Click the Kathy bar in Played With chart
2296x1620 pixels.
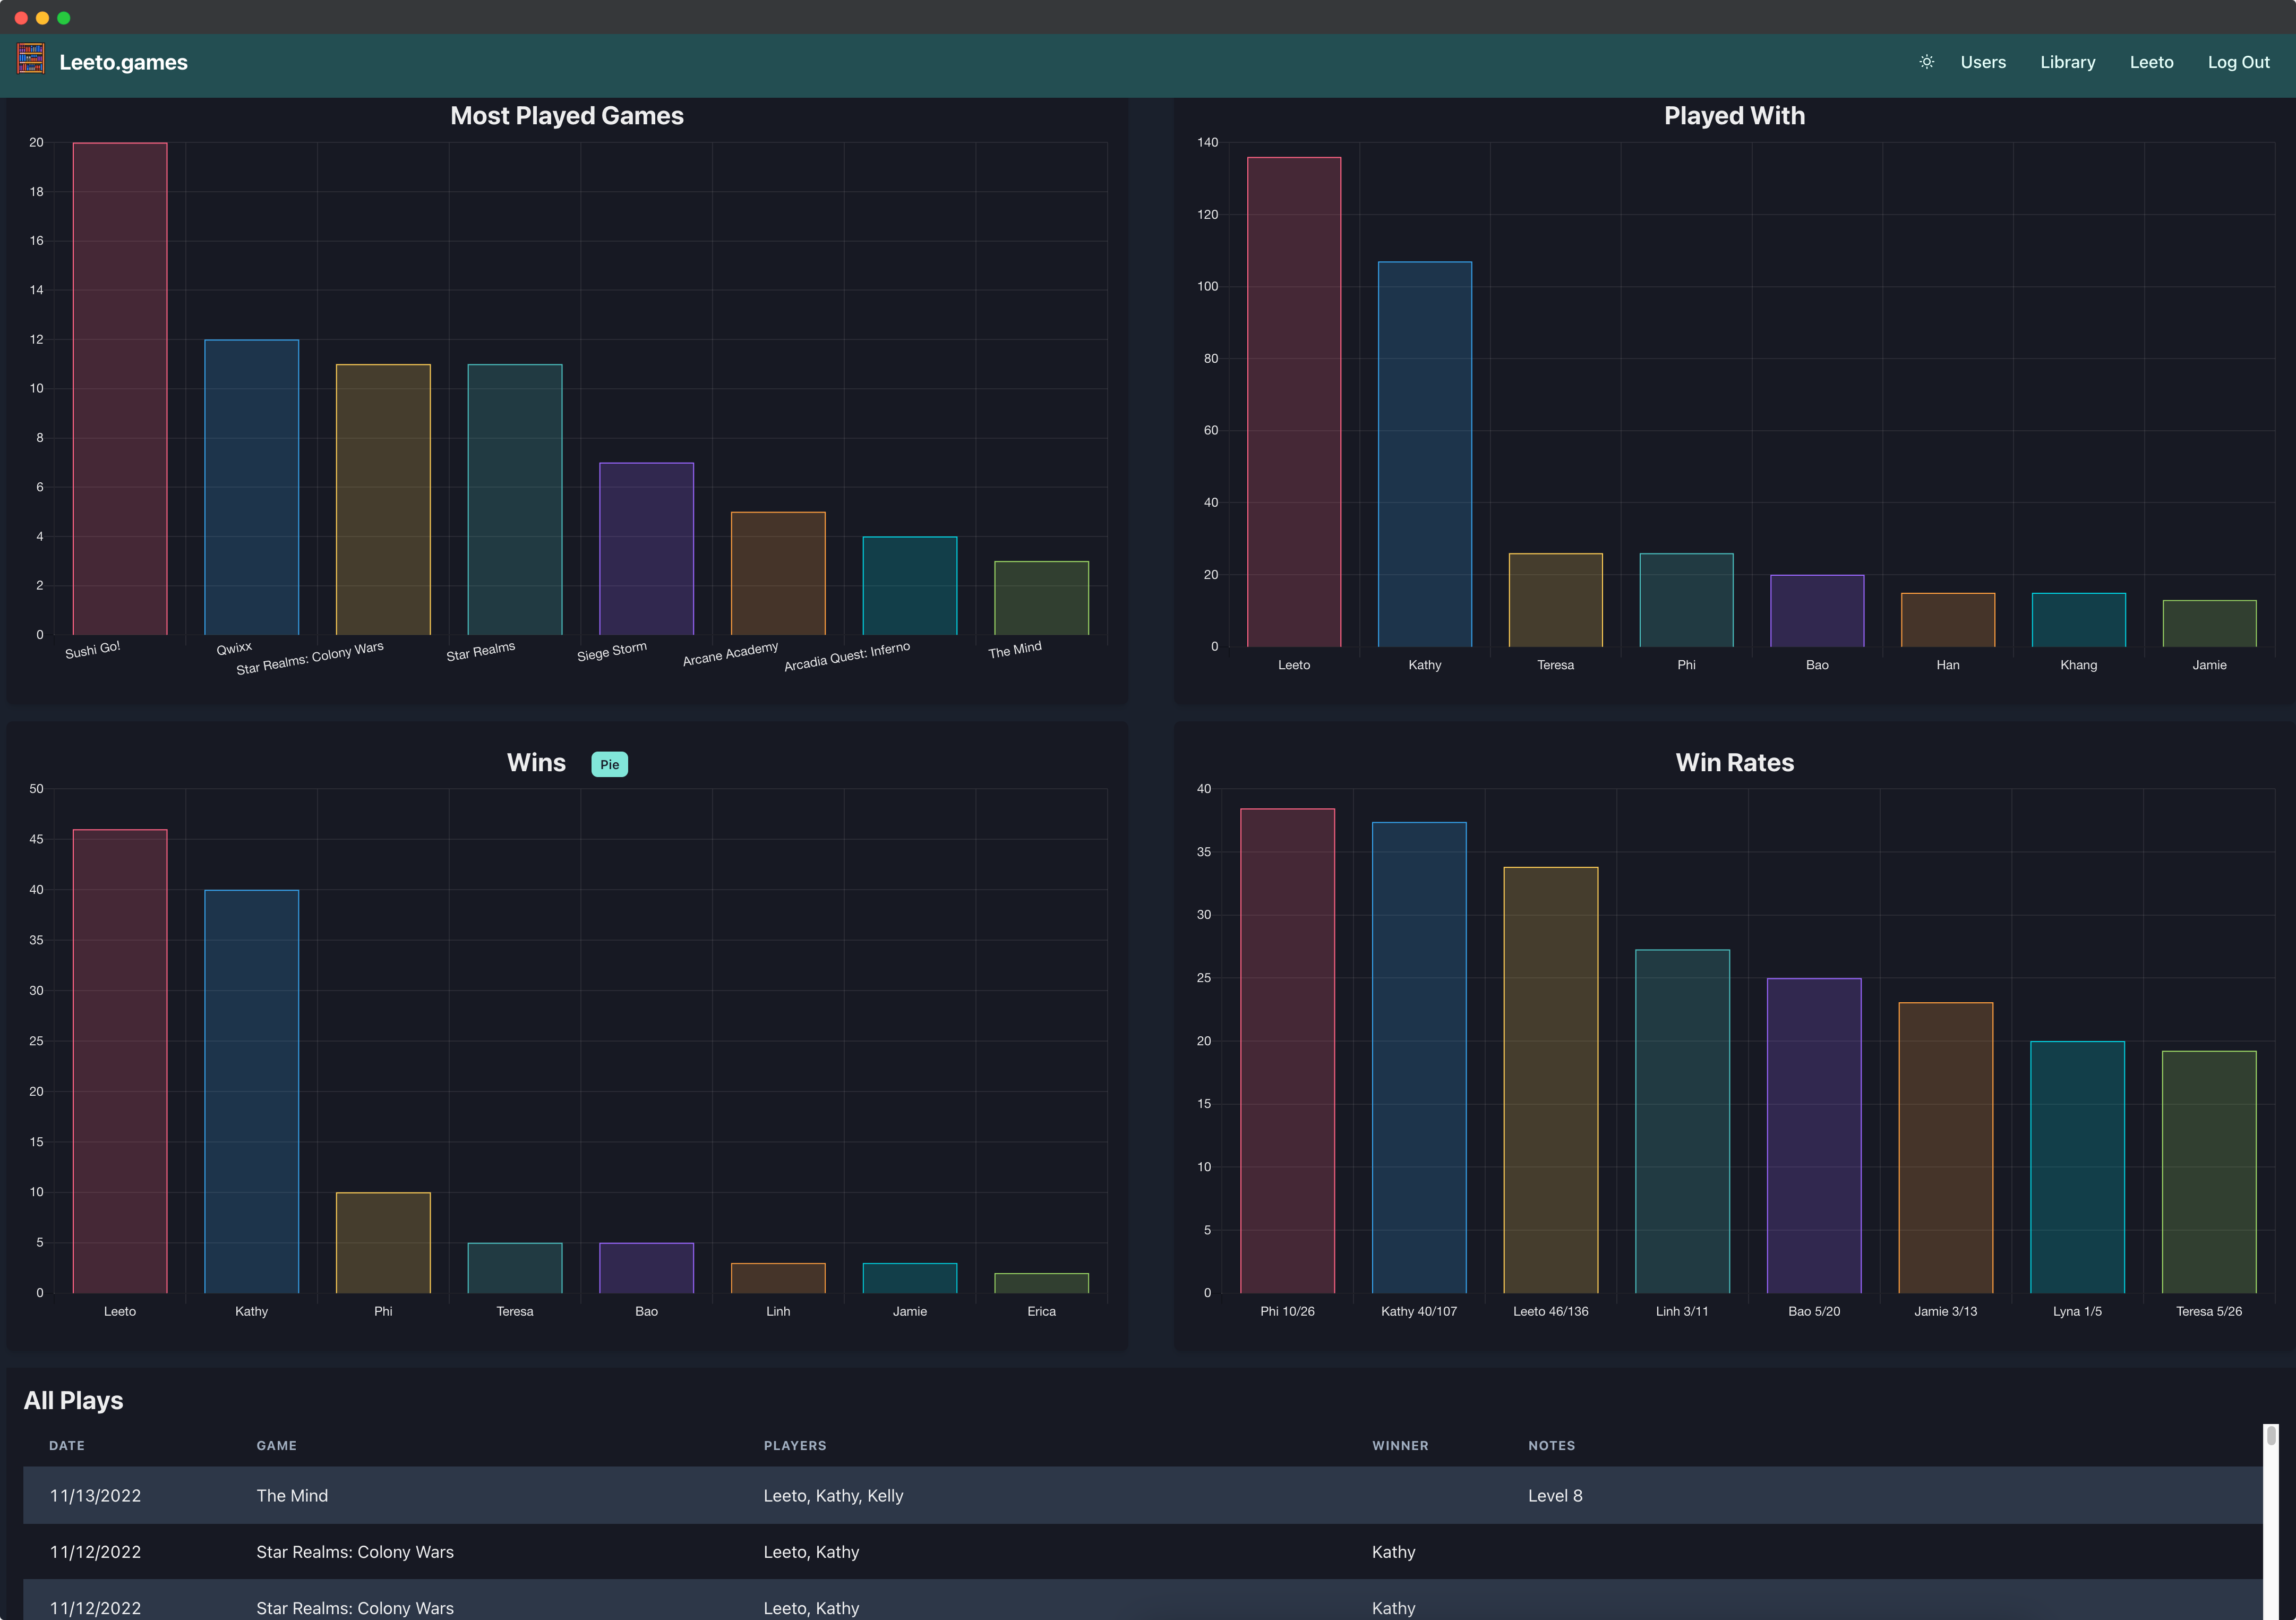(x=1425, y=454)
